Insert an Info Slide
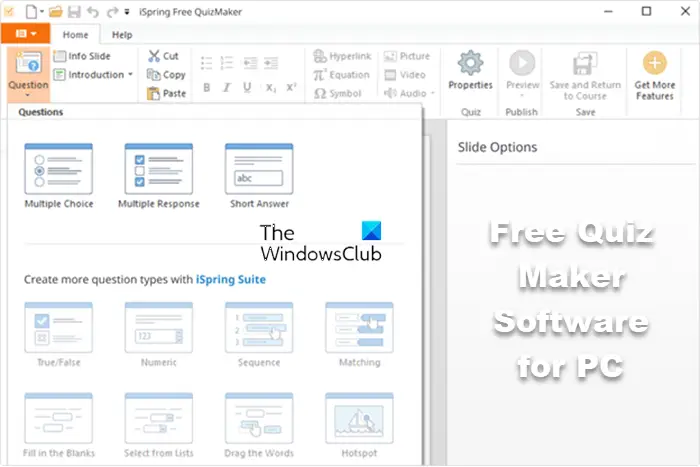Screen dimensions: 700x467 (x=82, y=56)
